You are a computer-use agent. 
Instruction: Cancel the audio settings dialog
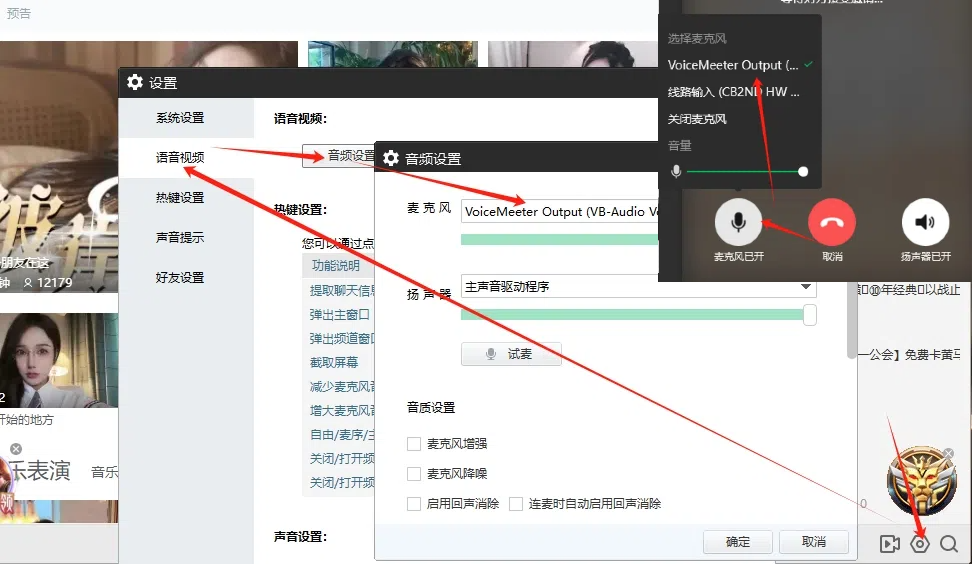click(813, 542)
